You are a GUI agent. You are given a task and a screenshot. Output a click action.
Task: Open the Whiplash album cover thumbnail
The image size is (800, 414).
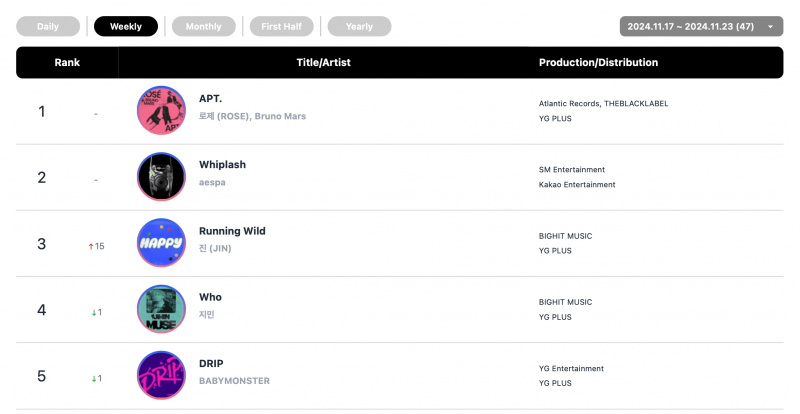pyautogui.click(x=161, y=177)
